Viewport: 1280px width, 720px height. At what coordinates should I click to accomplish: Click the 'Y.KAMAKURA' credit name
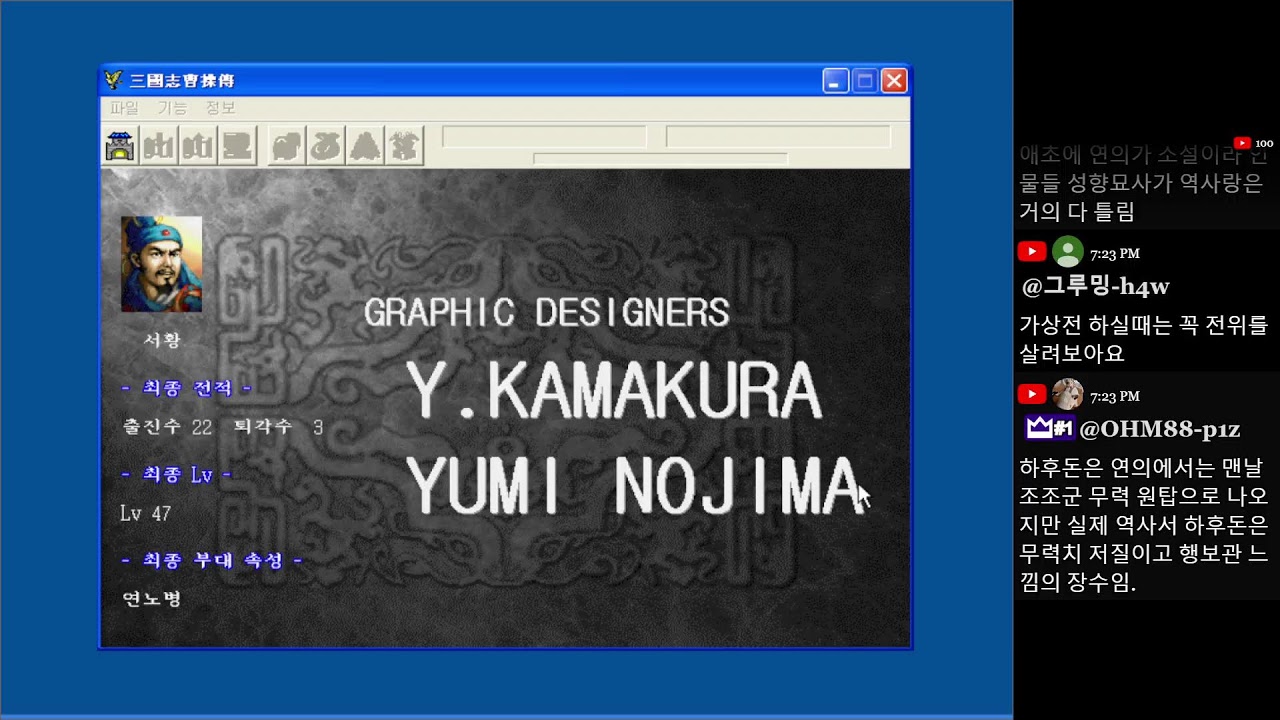coord(614,391)
